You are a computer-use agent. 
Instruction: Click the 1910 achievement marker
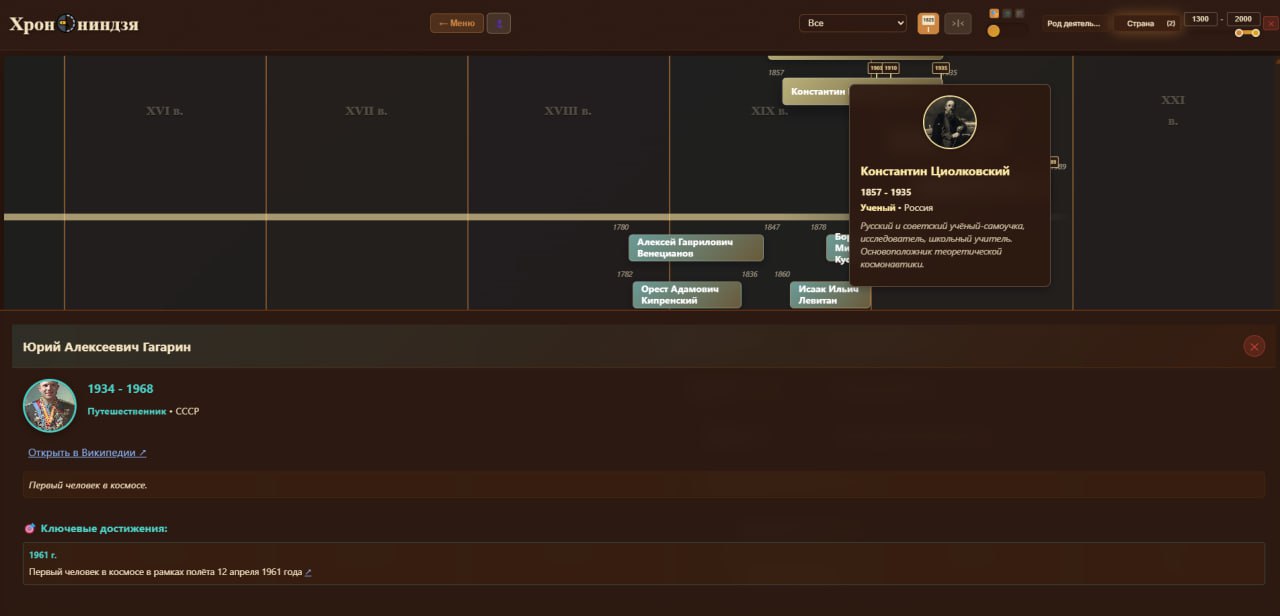tap(890, 68)
